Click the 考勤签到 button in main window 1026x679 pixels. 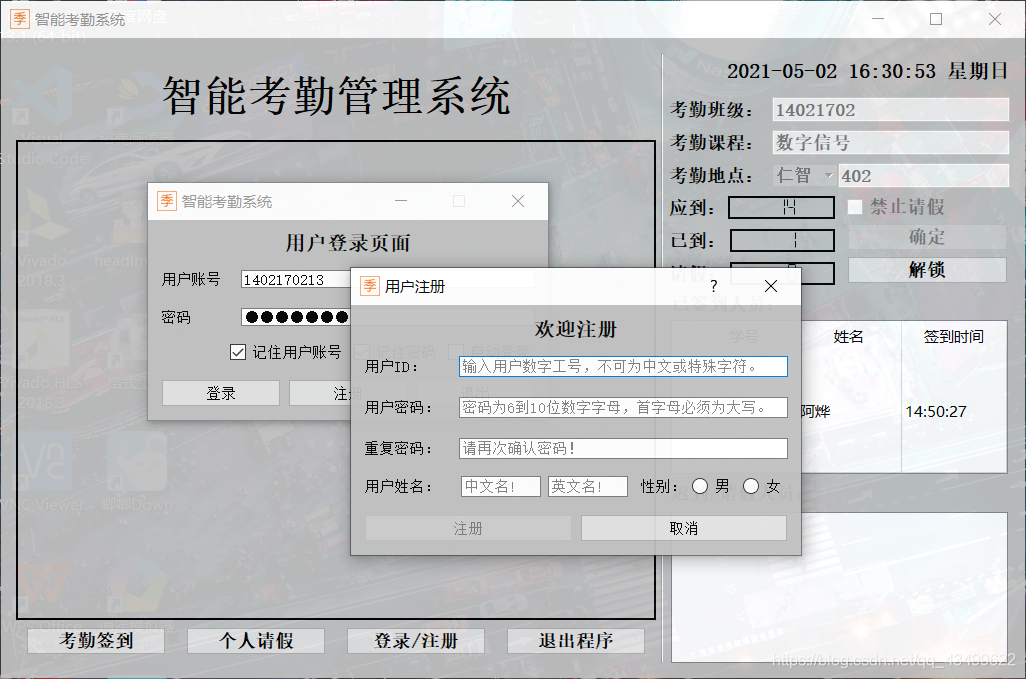point(96,640)
